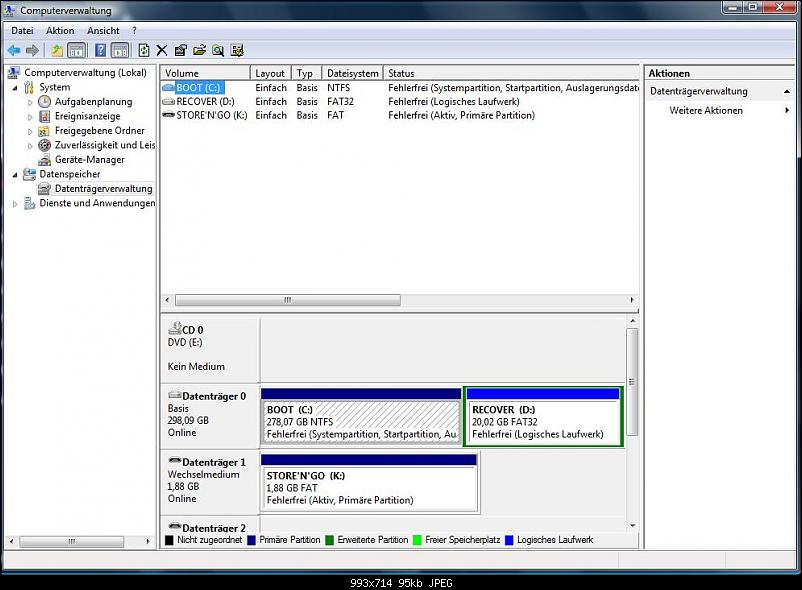
Task: Click up arrow of disk view scrollbar
Action: click(633, 321)
